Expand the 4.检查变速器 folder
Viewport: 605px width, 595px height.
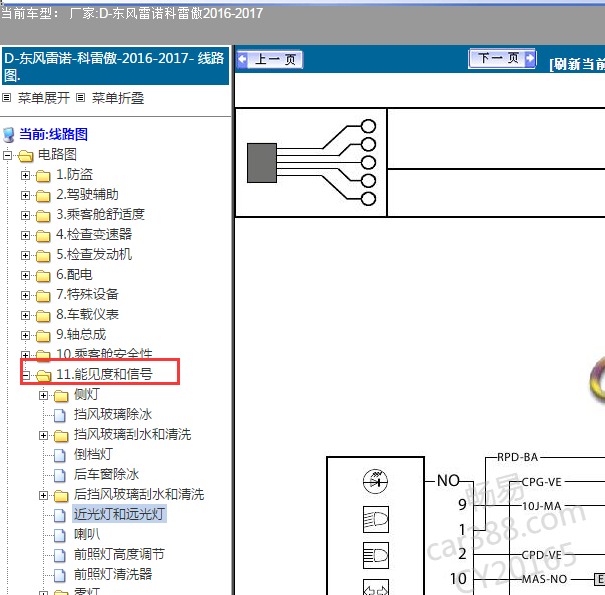pos(25,235)
